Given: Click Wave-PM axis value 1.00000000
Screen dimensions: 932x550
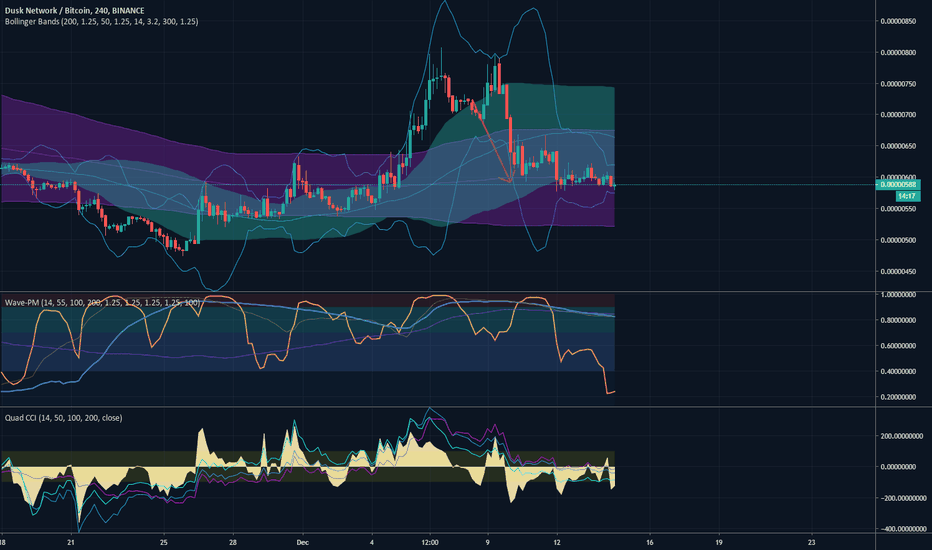Looking at the screenshot, I should click(x=898, y=295).
